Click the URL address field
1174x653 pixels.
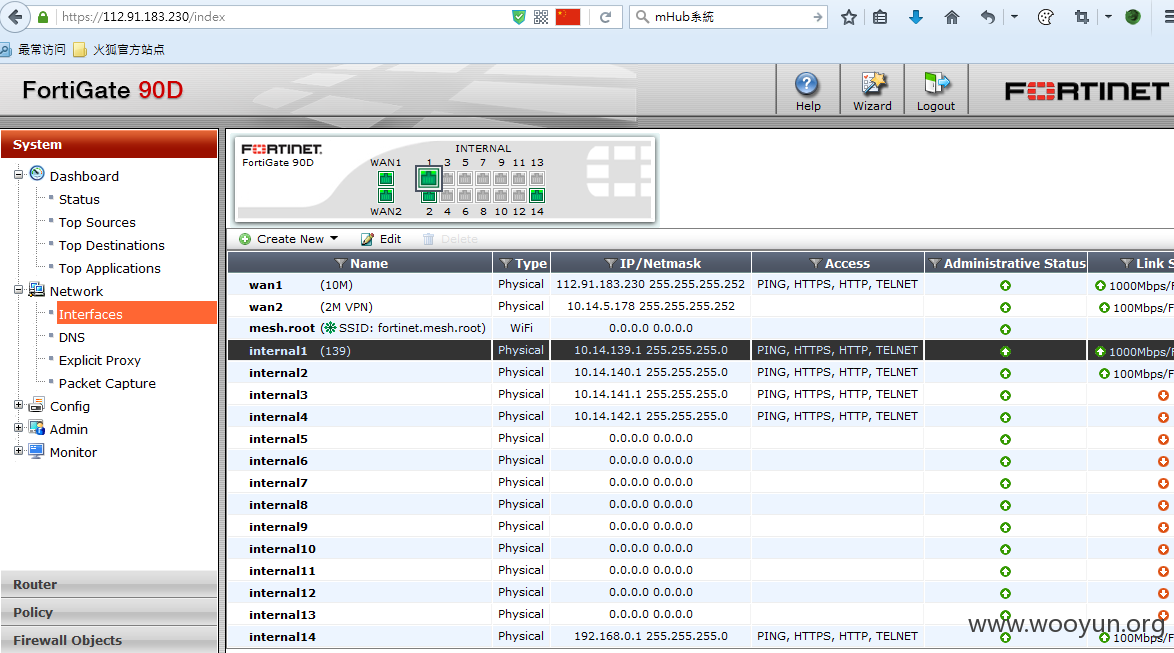[281, 16]
